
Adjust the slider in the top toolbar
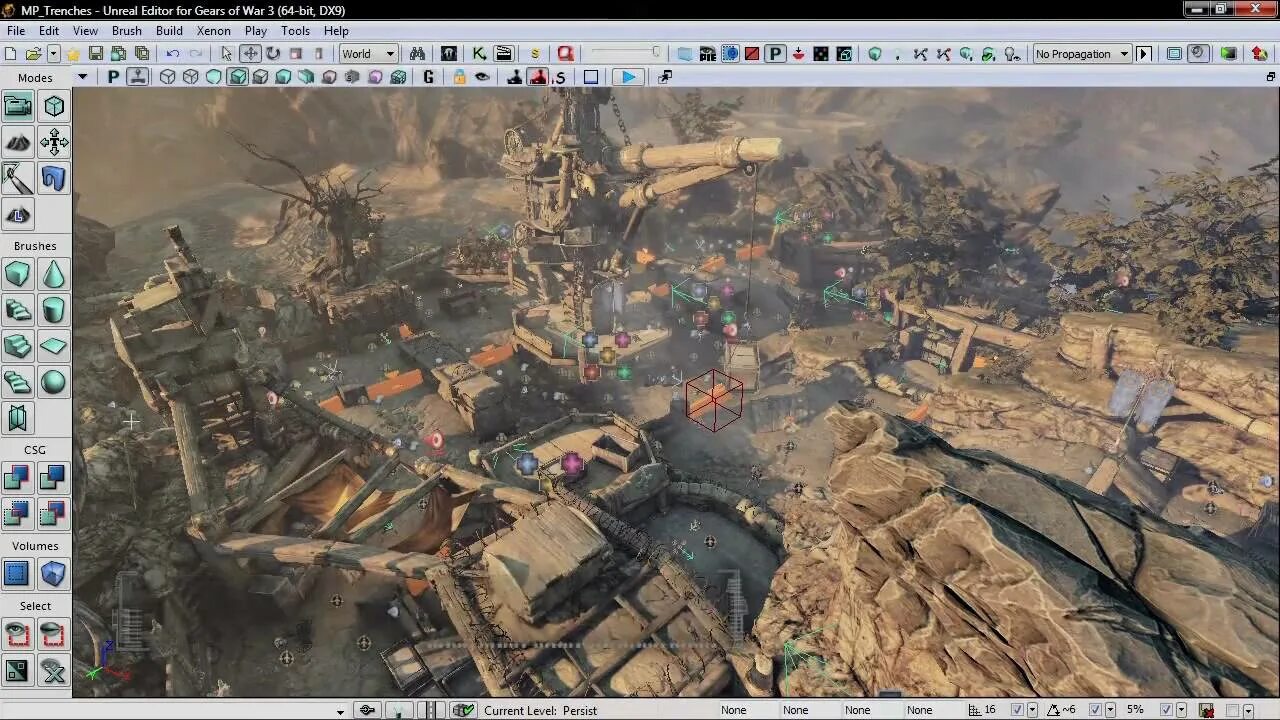626,53
